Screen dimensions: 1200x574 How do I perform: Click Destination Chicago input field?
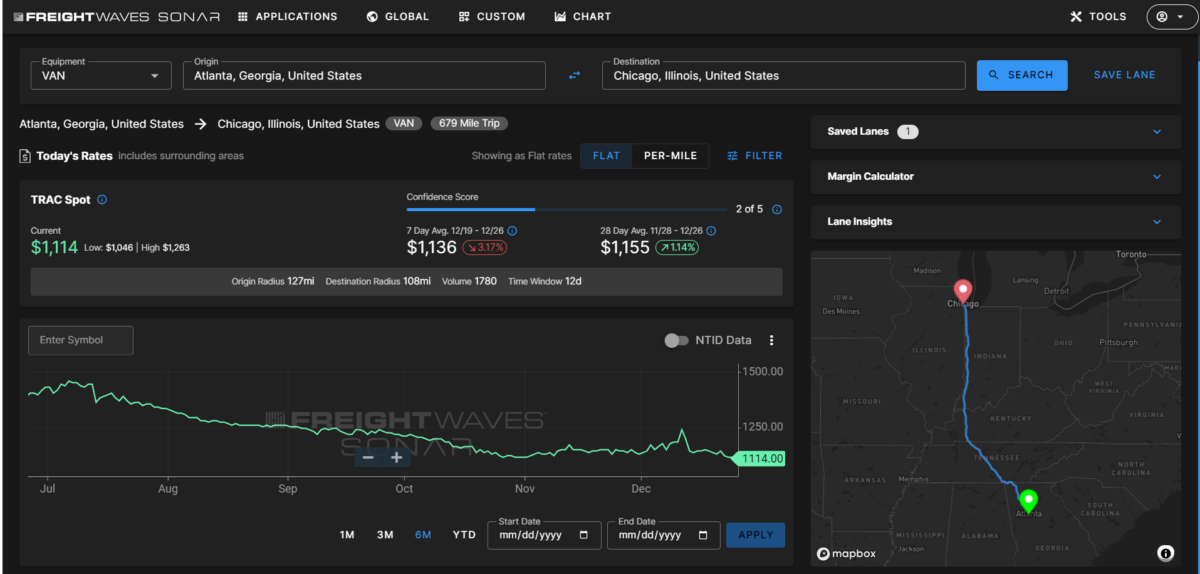point(783,75)
